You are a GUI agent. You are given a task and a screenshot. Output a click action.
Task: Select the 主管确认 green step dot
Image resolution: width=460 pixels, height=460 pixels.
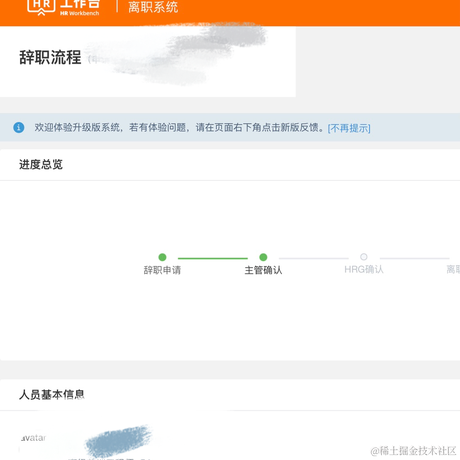[x=263, y=257]
